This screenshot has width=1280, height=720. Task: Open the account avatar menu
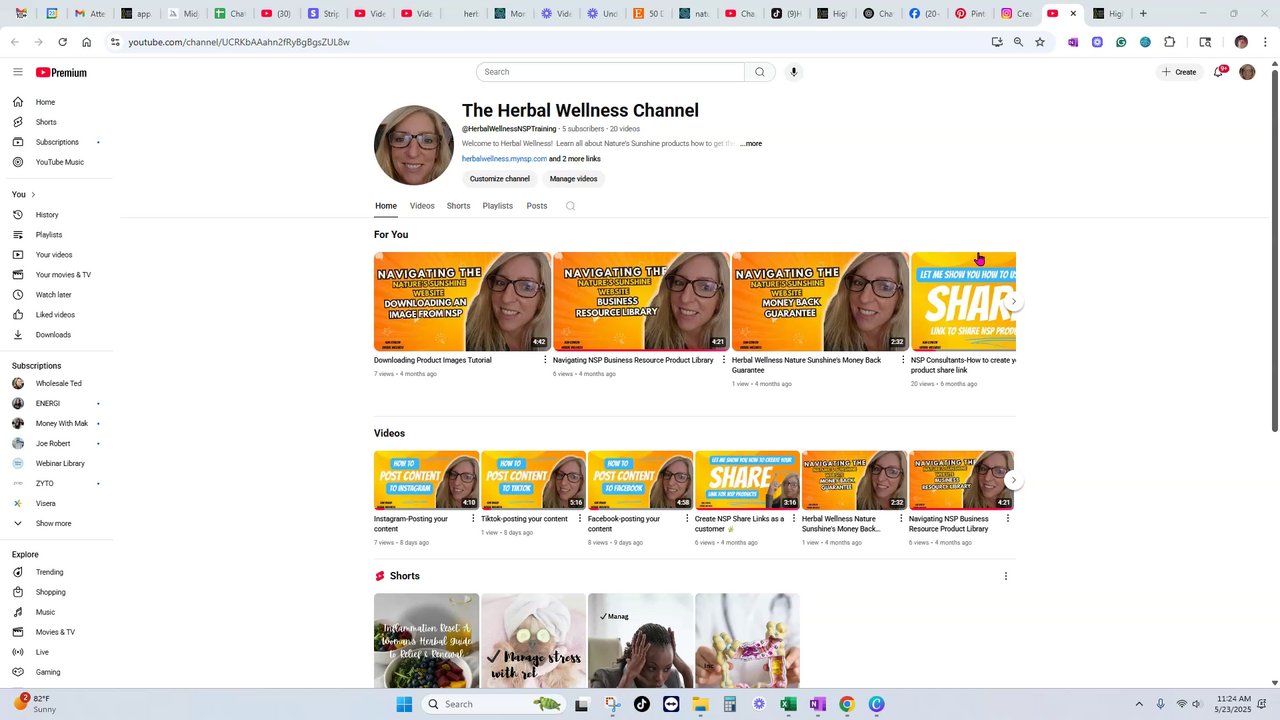[x=1247, y=72]
